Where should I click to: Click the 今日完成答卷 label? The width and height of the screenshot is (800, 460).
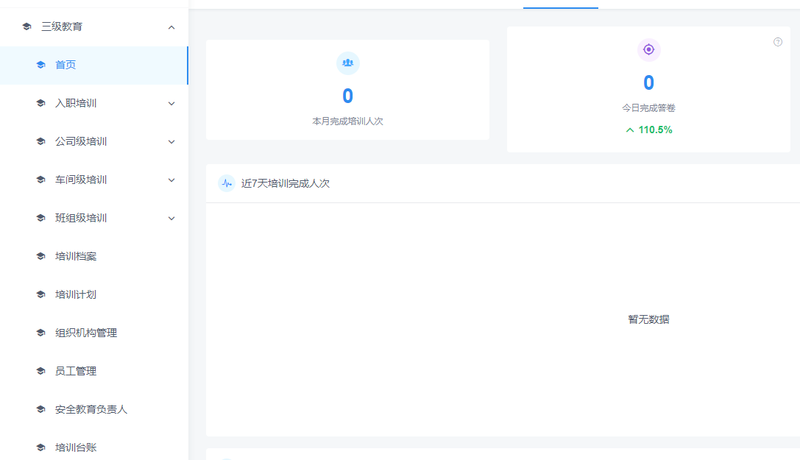pos(648,108)
